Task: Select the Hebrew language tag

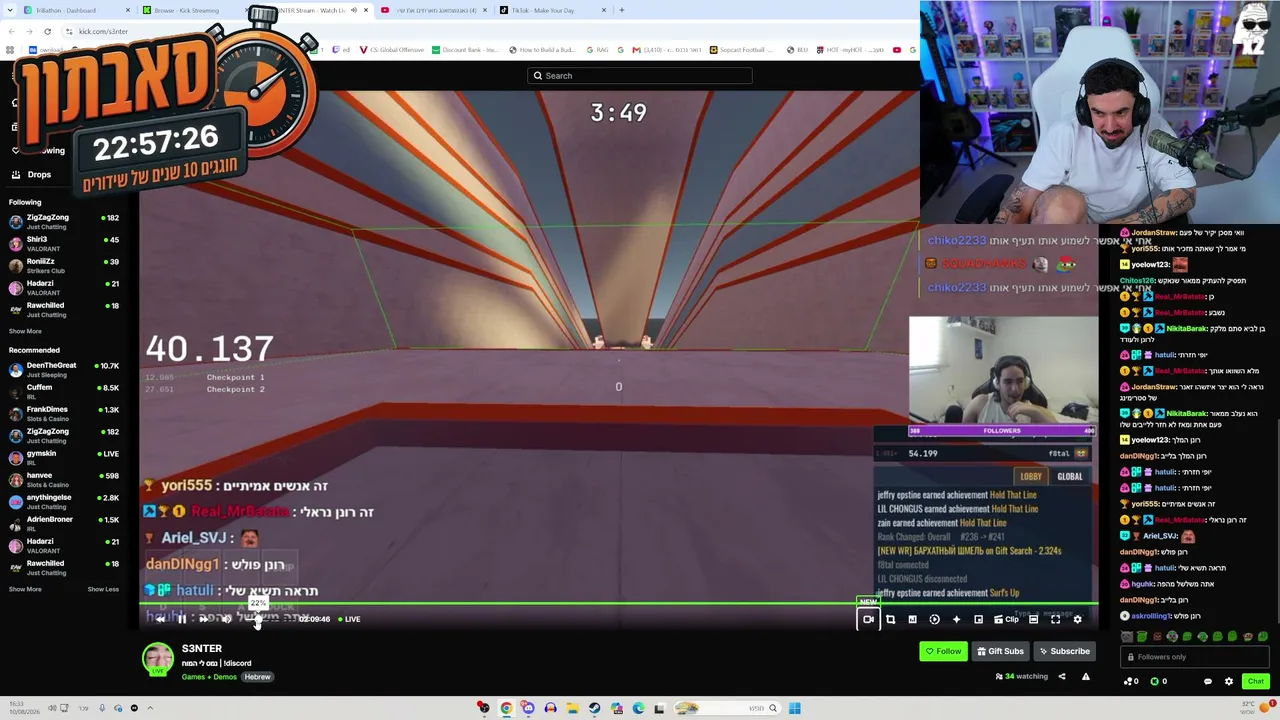Action: 257,677
